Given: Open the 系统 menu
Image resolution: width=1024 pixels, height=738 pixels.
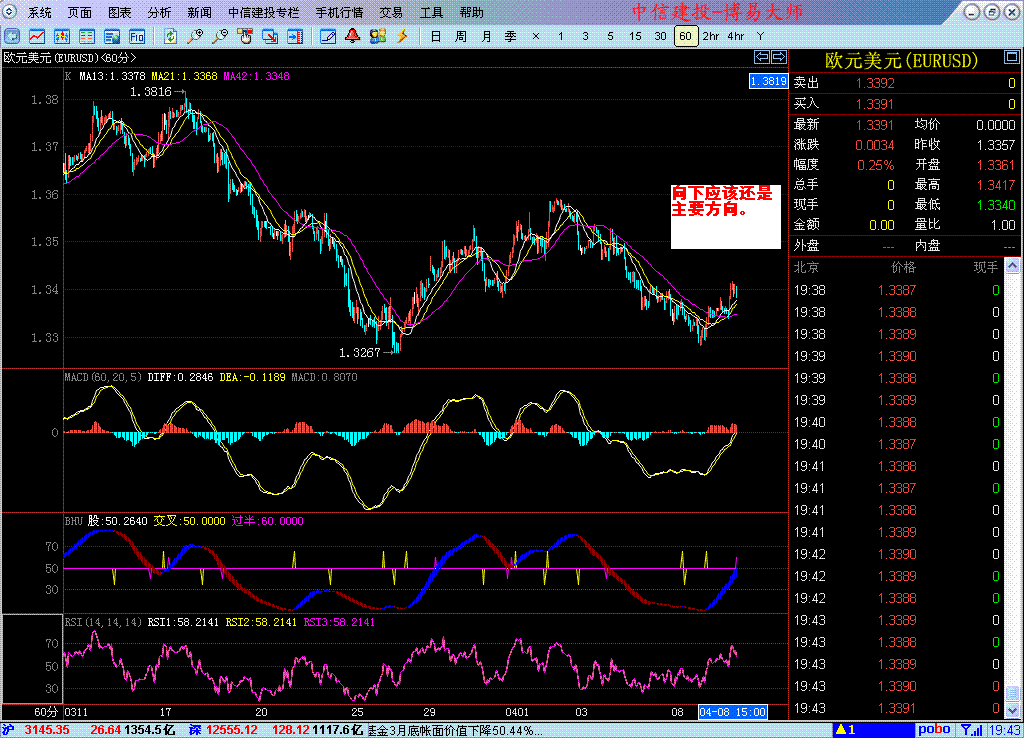Looking at the screenshot, I should 39,12.
